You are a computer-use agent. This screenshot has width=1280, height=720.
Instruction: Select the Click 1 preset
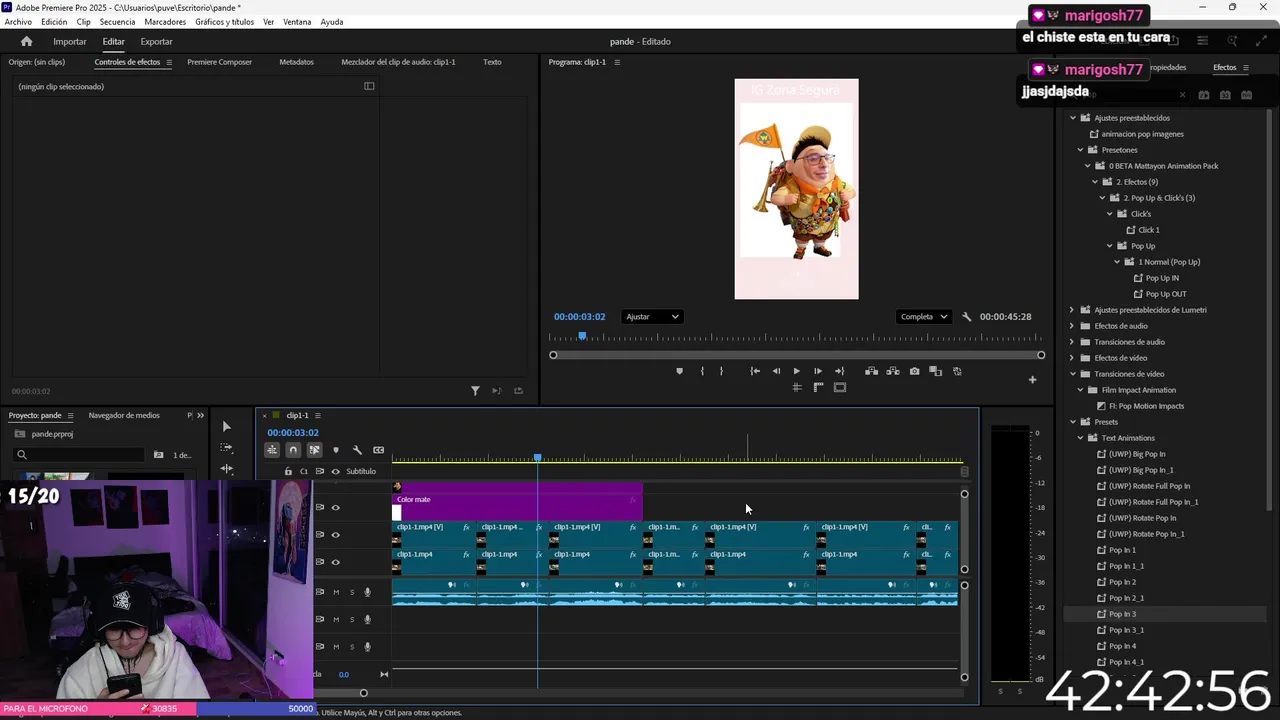pos(1149,230)
